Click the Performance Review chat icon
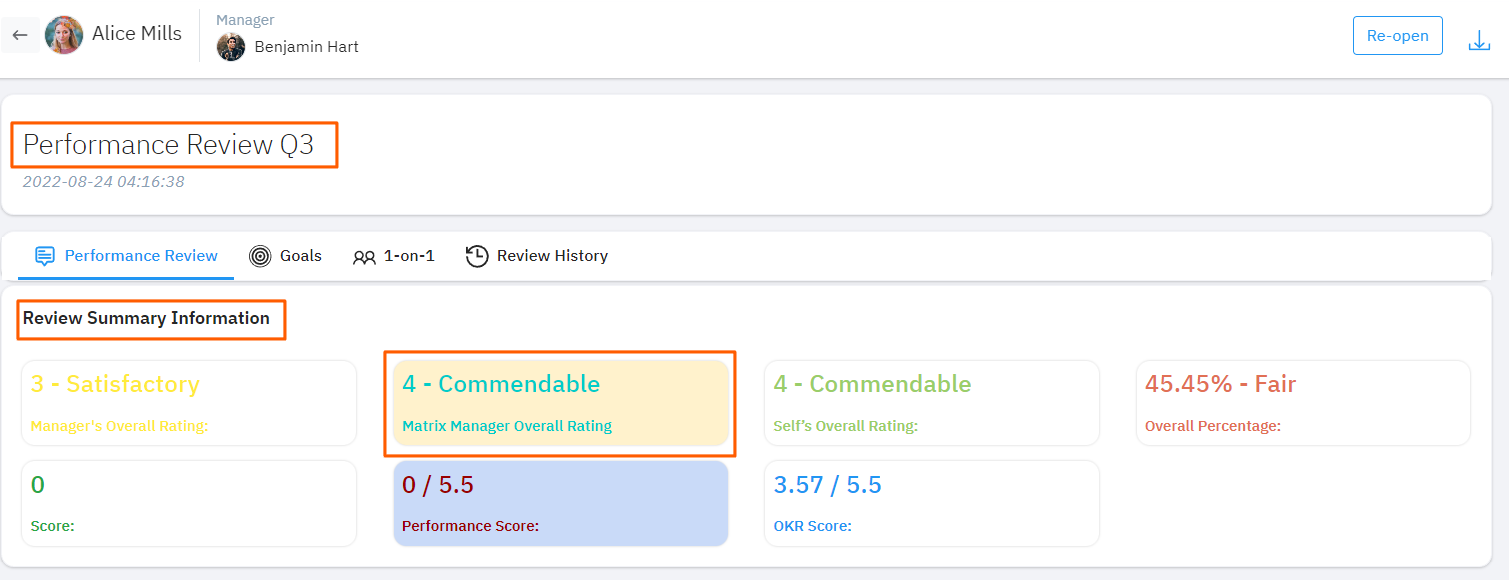 [x=45, y=256]
